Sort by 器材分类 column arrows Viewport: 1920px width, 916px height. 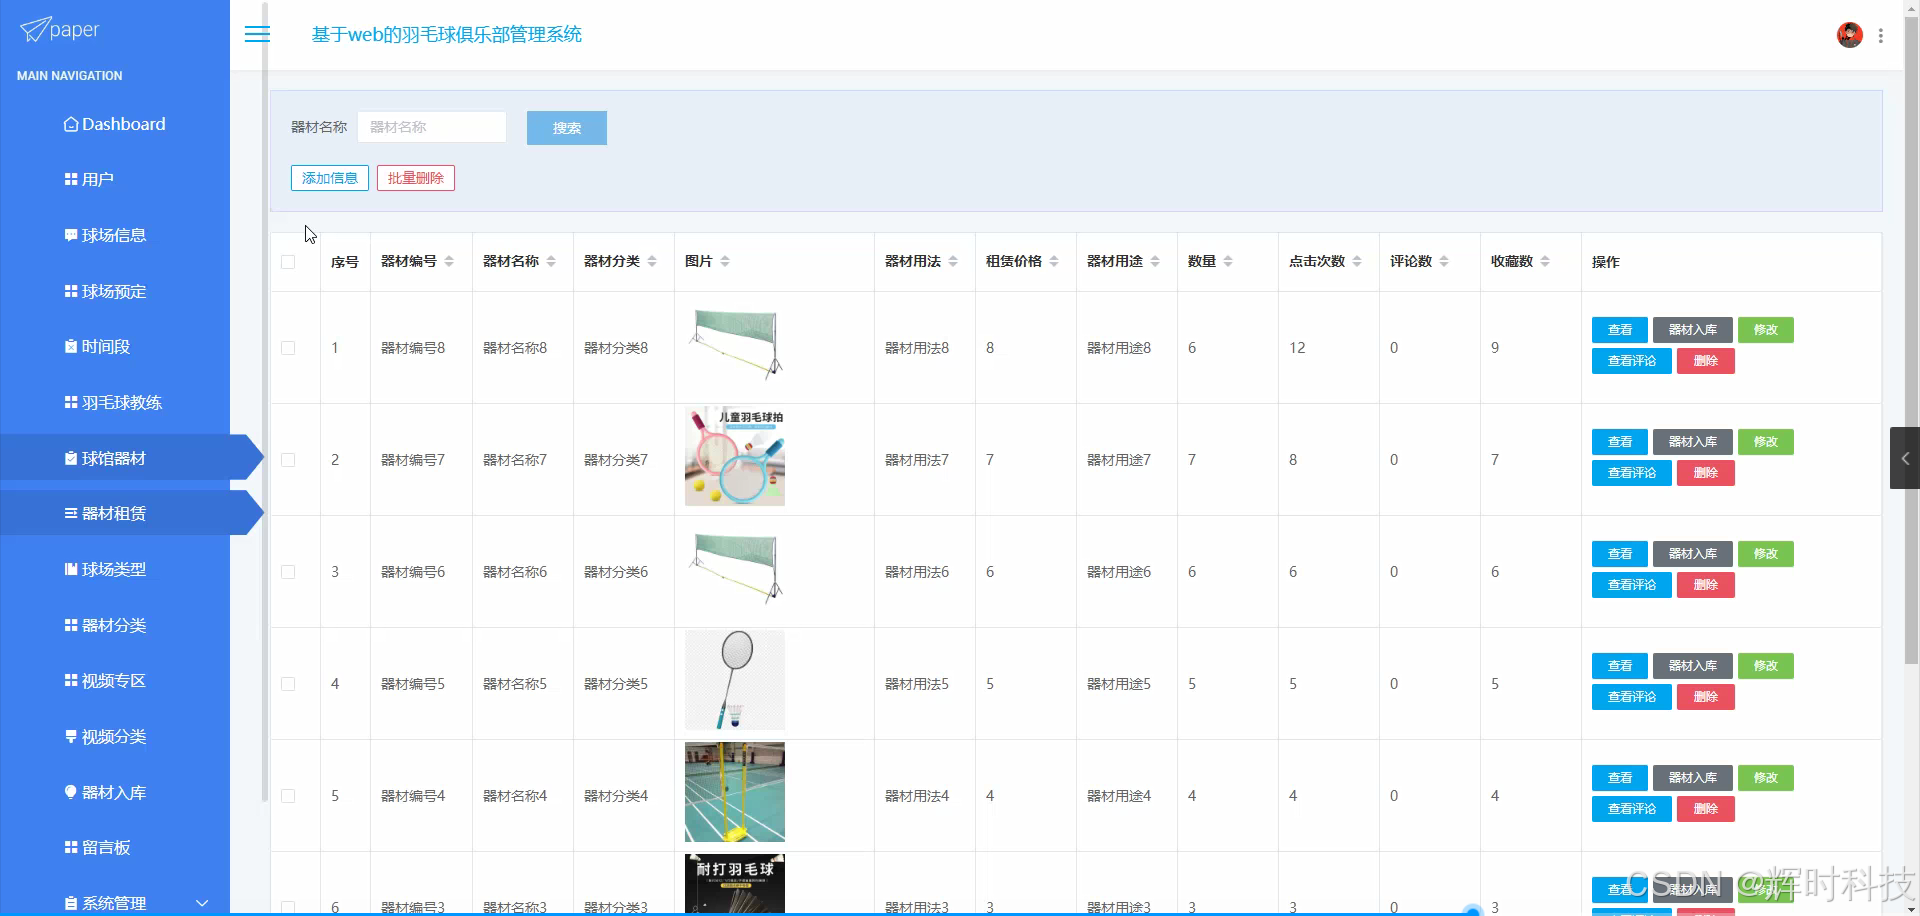652,261
